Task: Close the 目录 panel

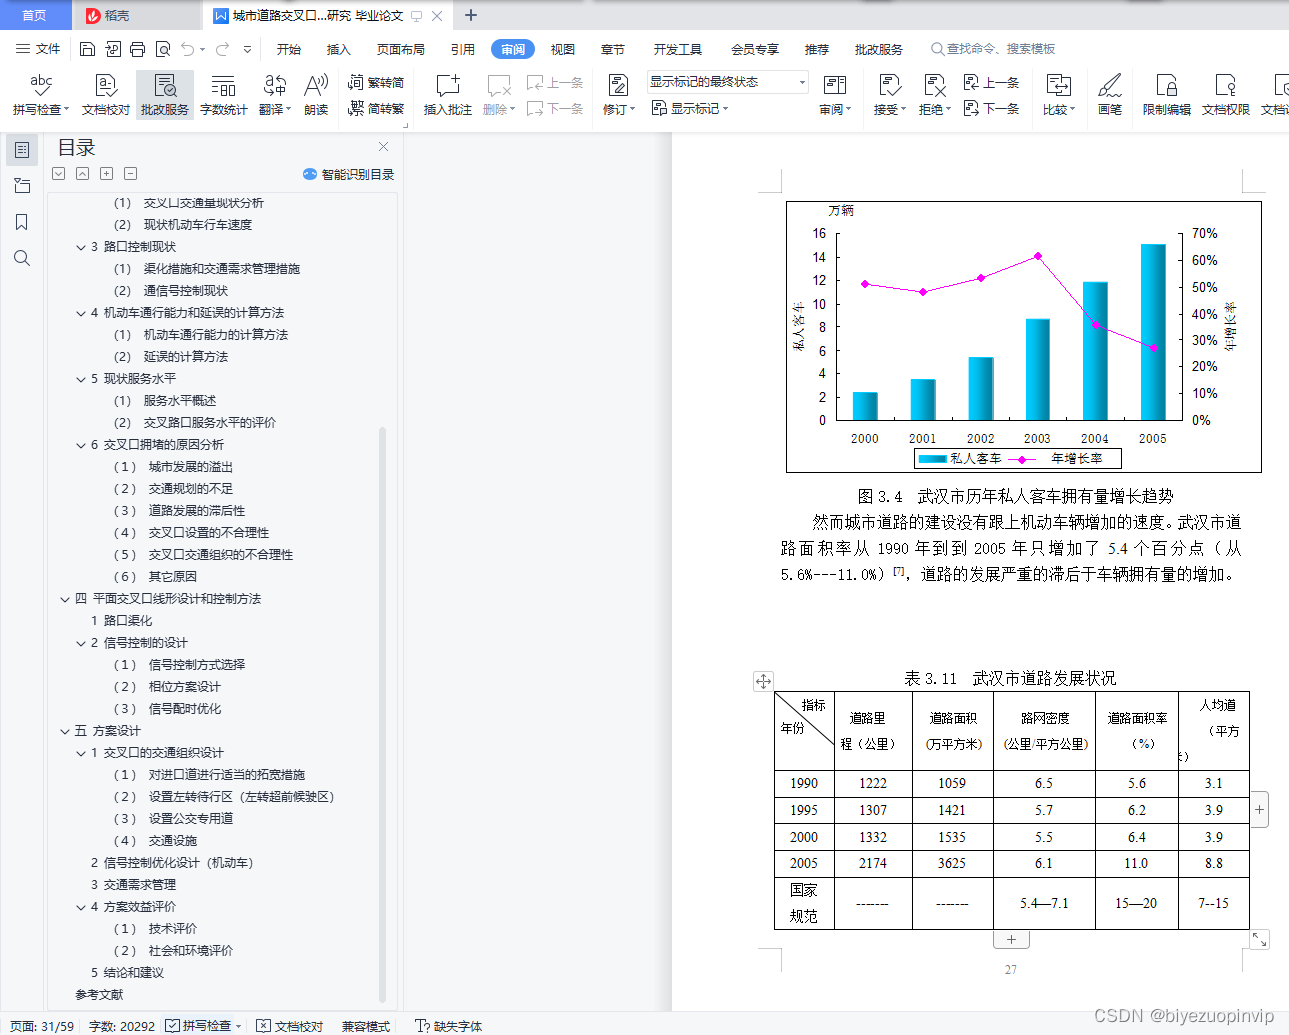Action: 383,147
